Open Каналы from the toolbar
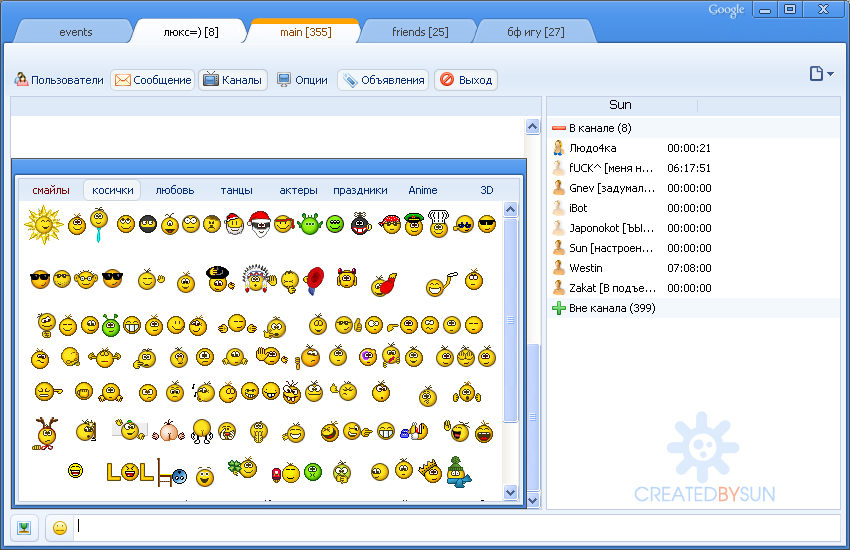The width and height of the screenshot is (850, 550). pos(233,80)
